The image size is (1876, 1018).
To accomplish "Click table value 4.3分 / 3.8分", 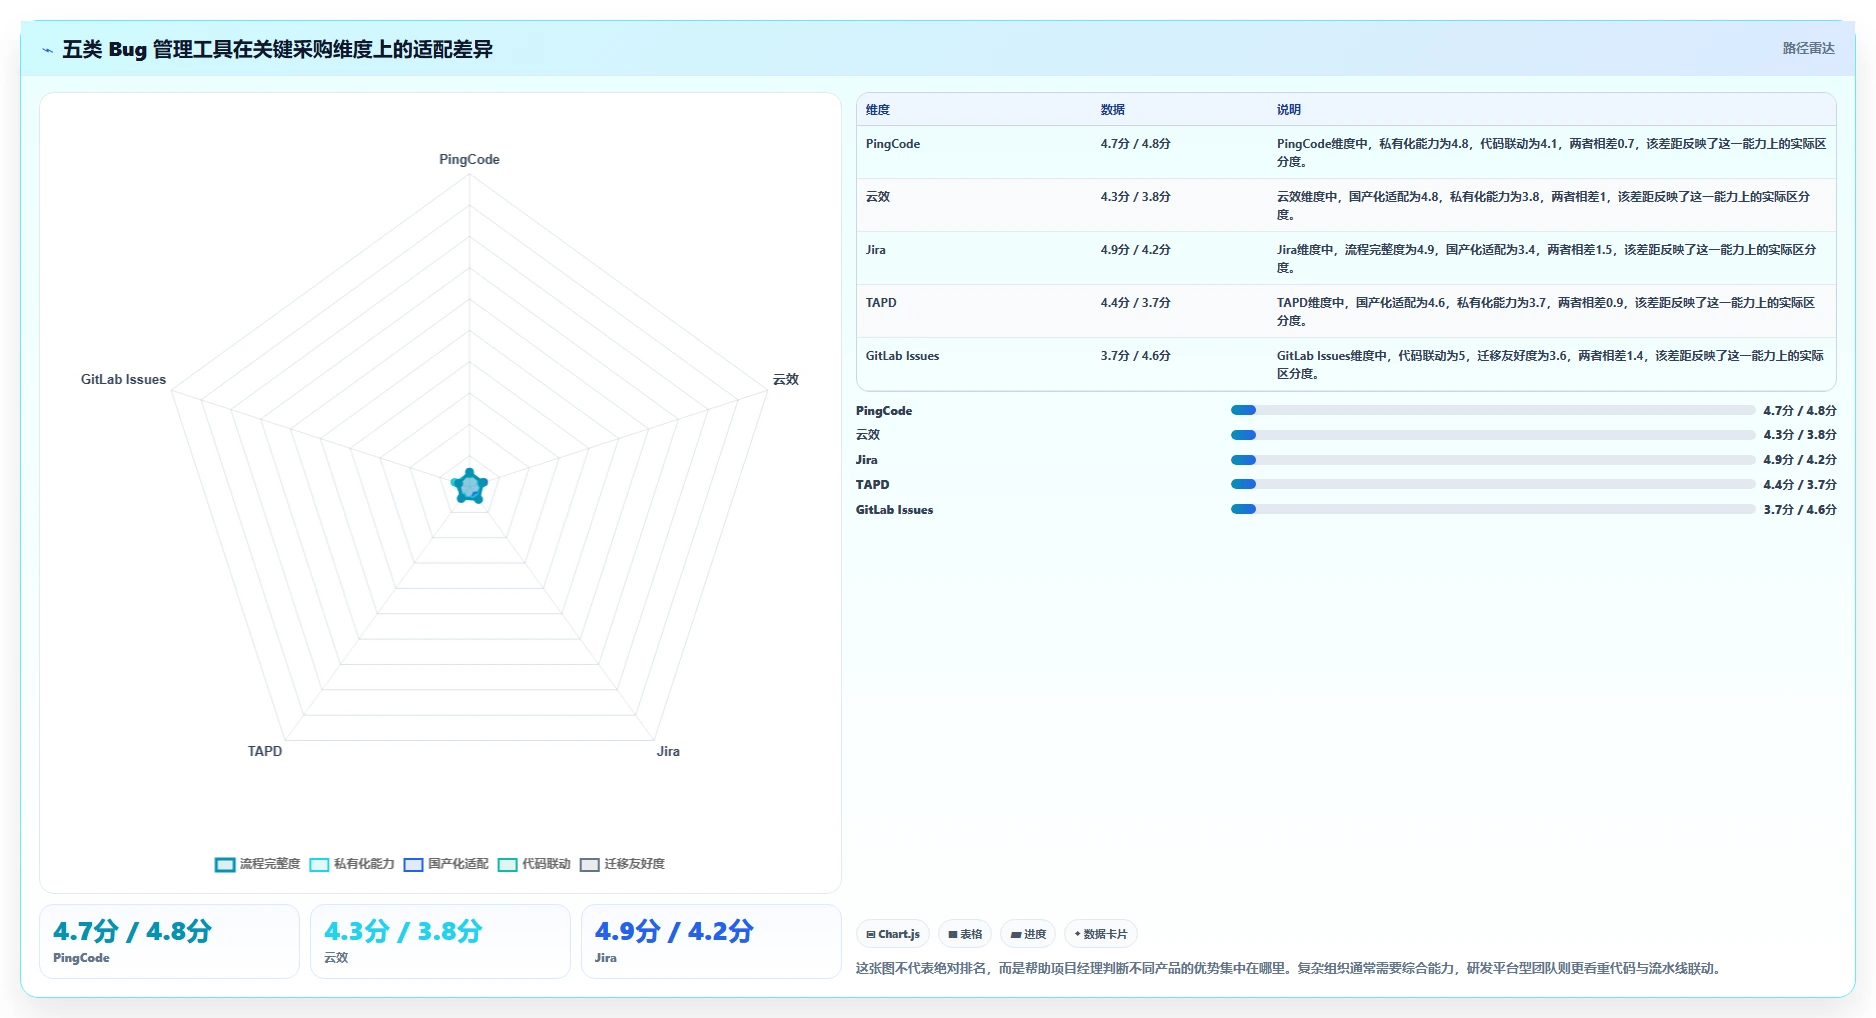I will click(x=1136, y=197).
